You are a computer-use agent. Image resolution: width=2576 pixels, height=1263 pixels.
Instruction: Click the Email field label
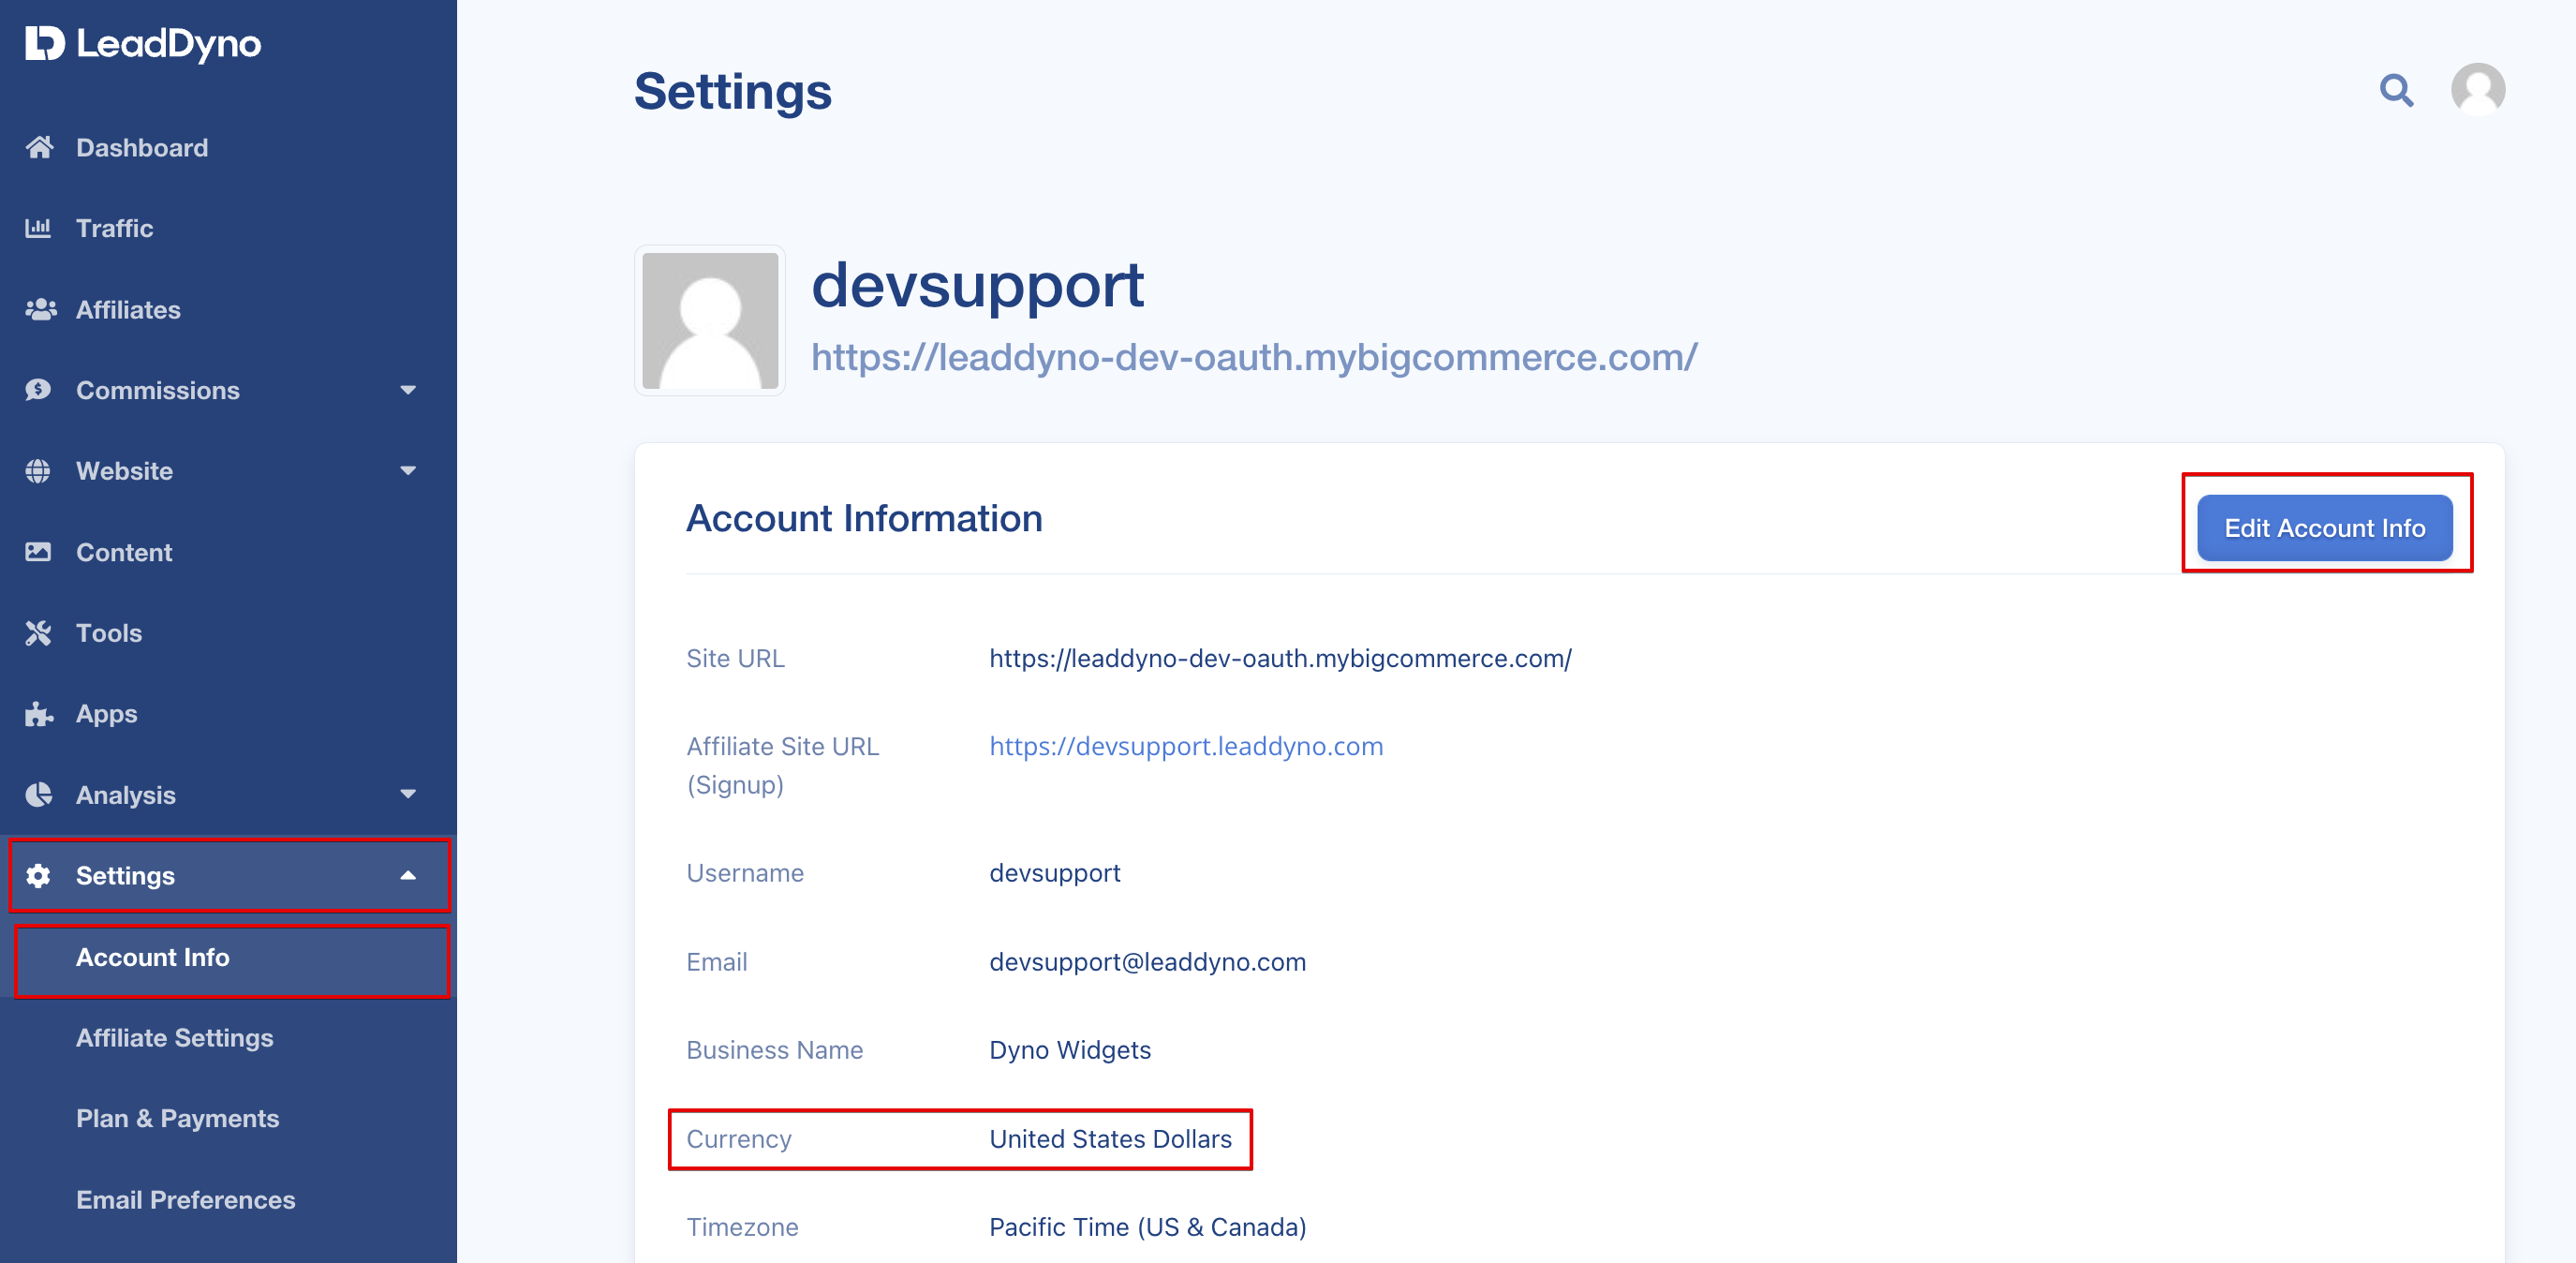(x=717, y=962)
